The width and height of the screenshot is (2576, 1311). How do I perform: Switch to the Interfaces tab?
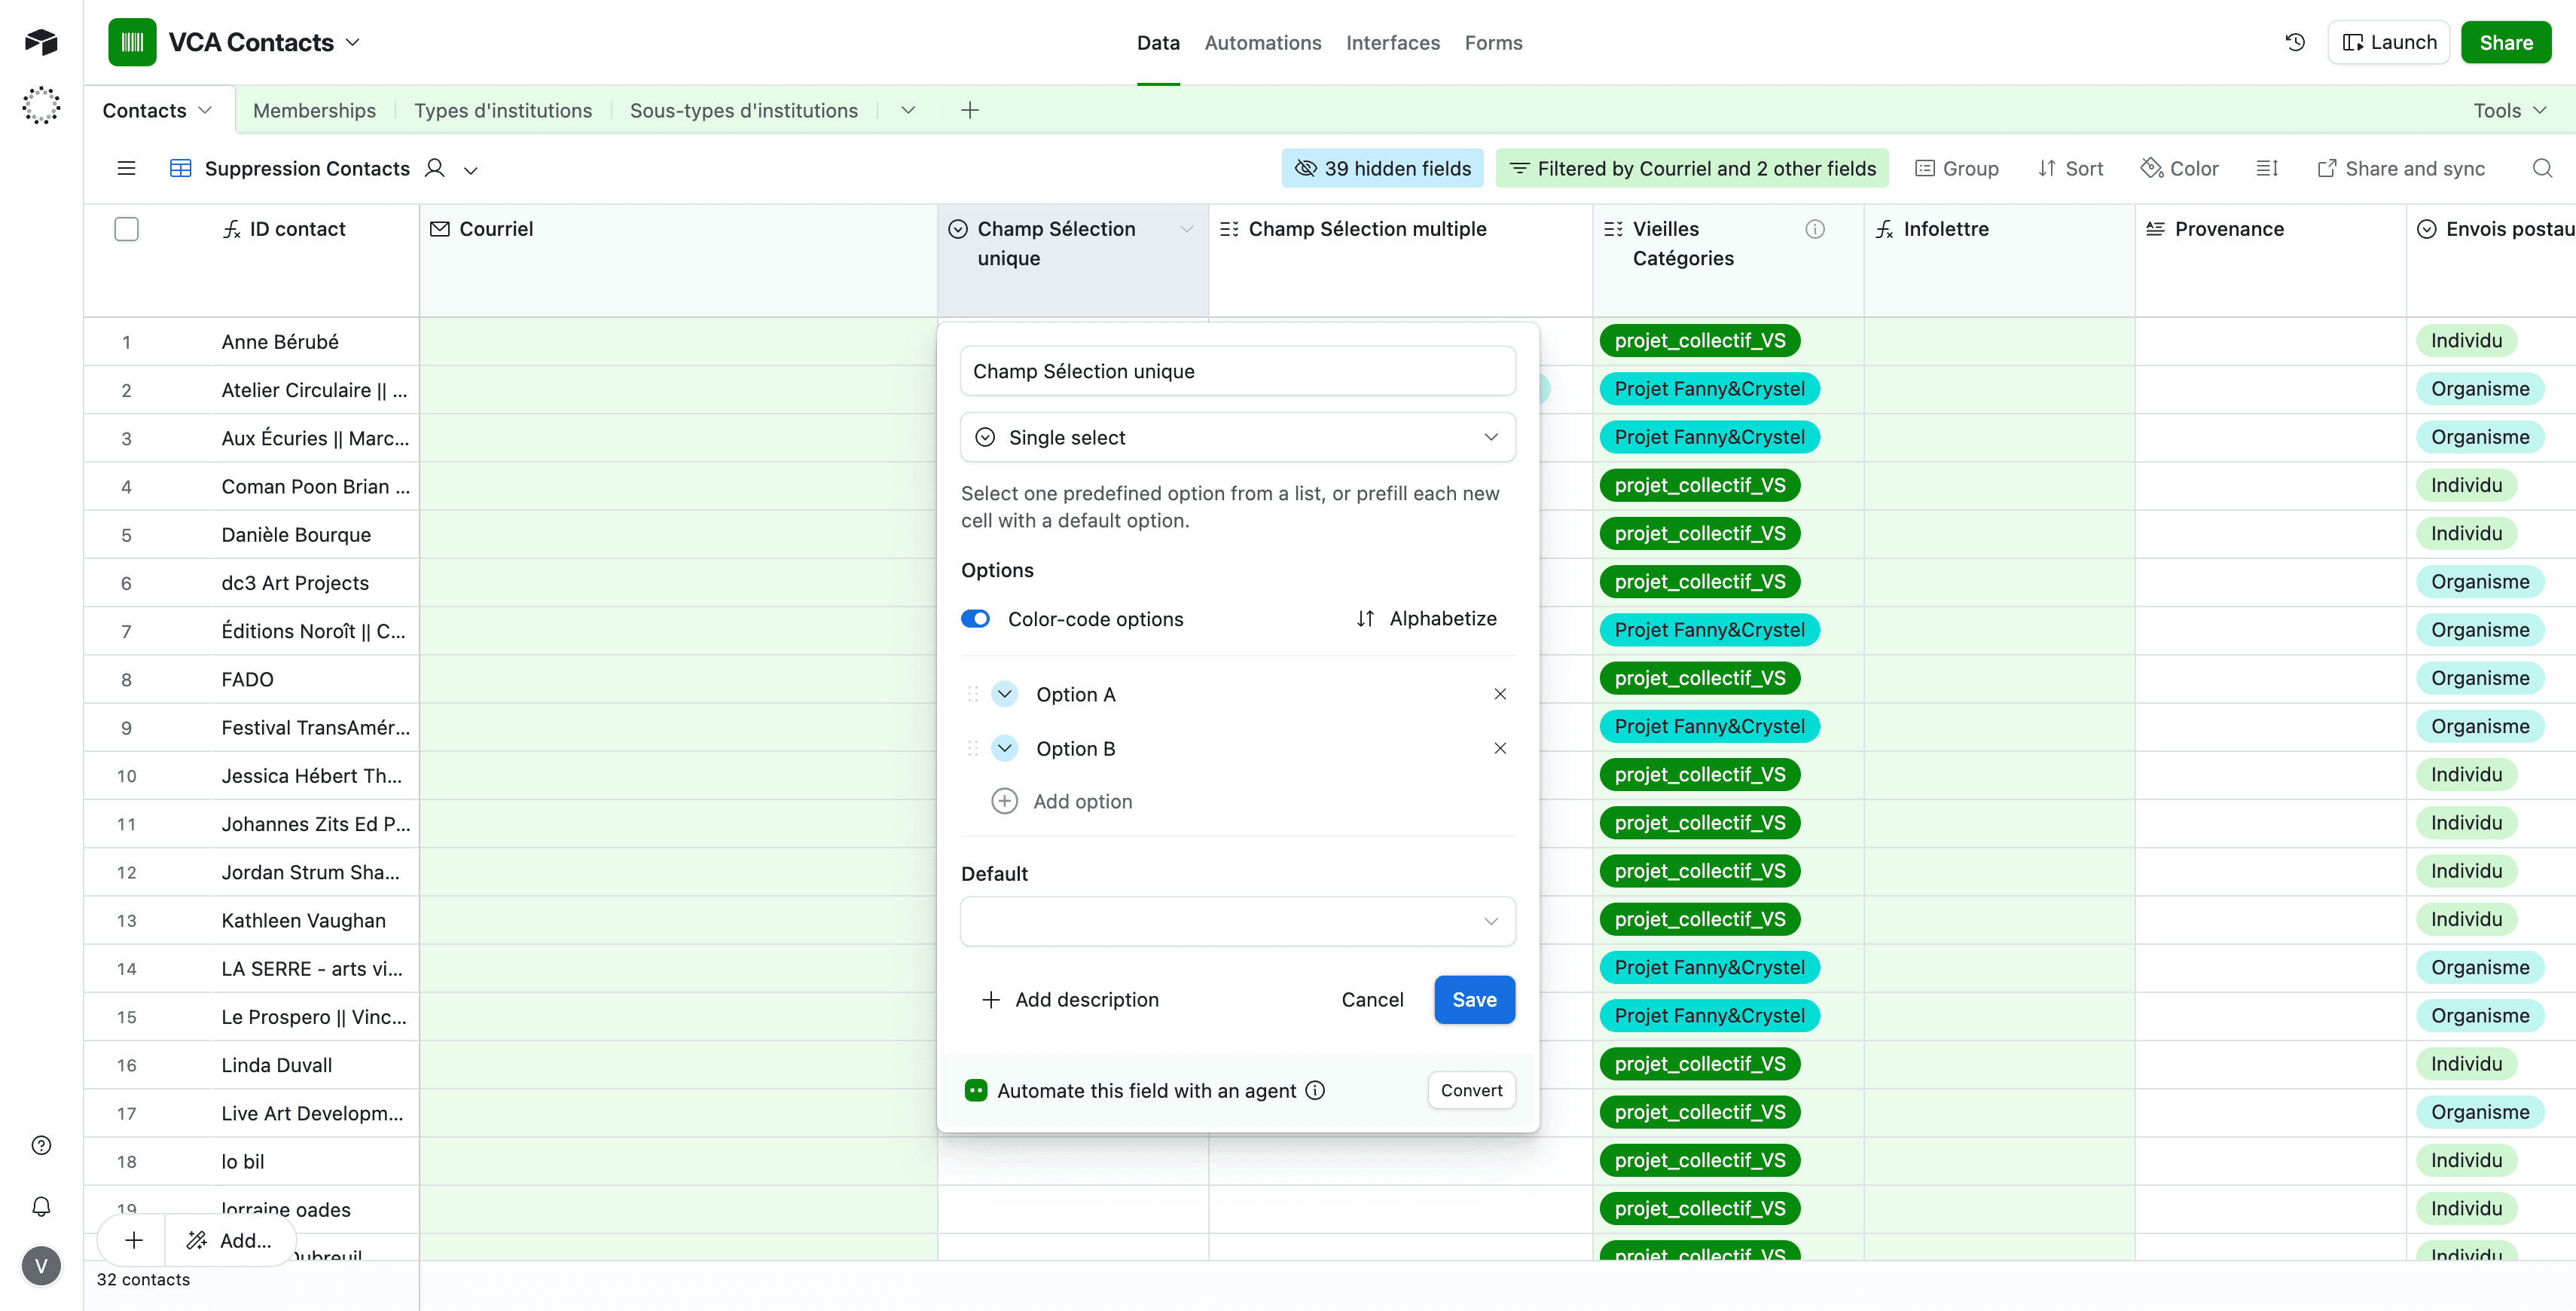click(x=1392, y=42)
